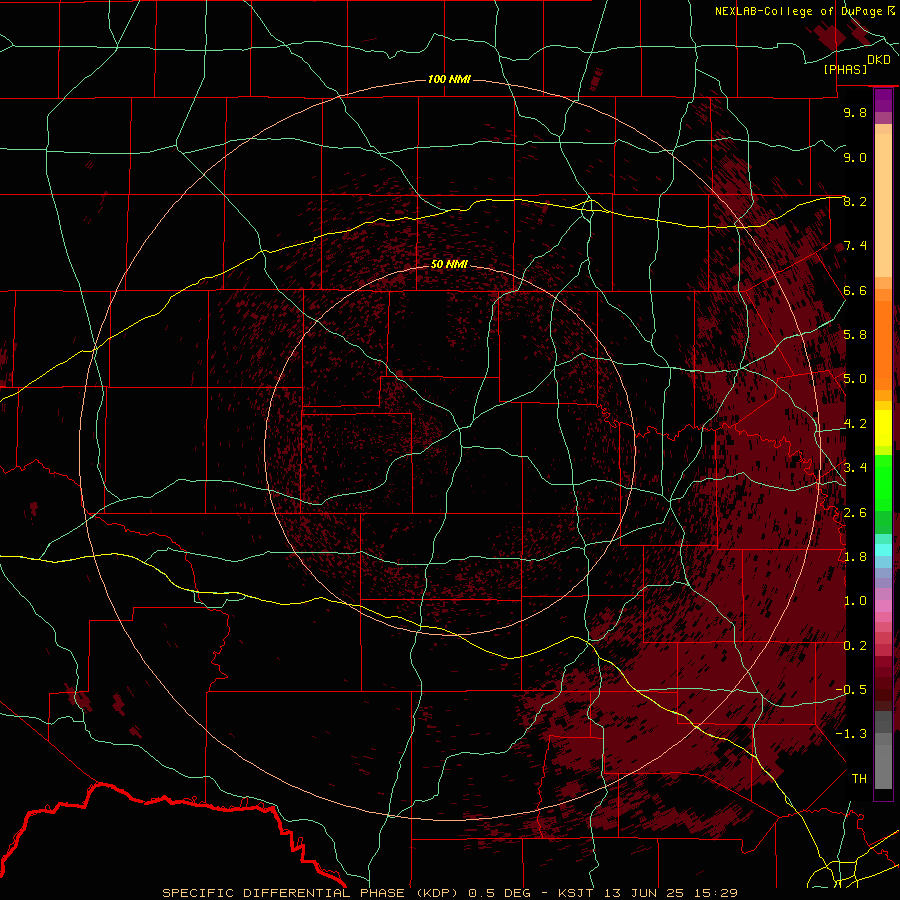Click the 5.8 scale value
900x900 pixels.
coord(855,335)
